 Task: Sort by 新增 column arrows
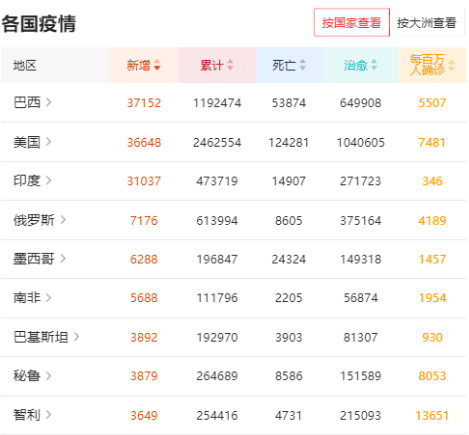[x=157, y=65]
